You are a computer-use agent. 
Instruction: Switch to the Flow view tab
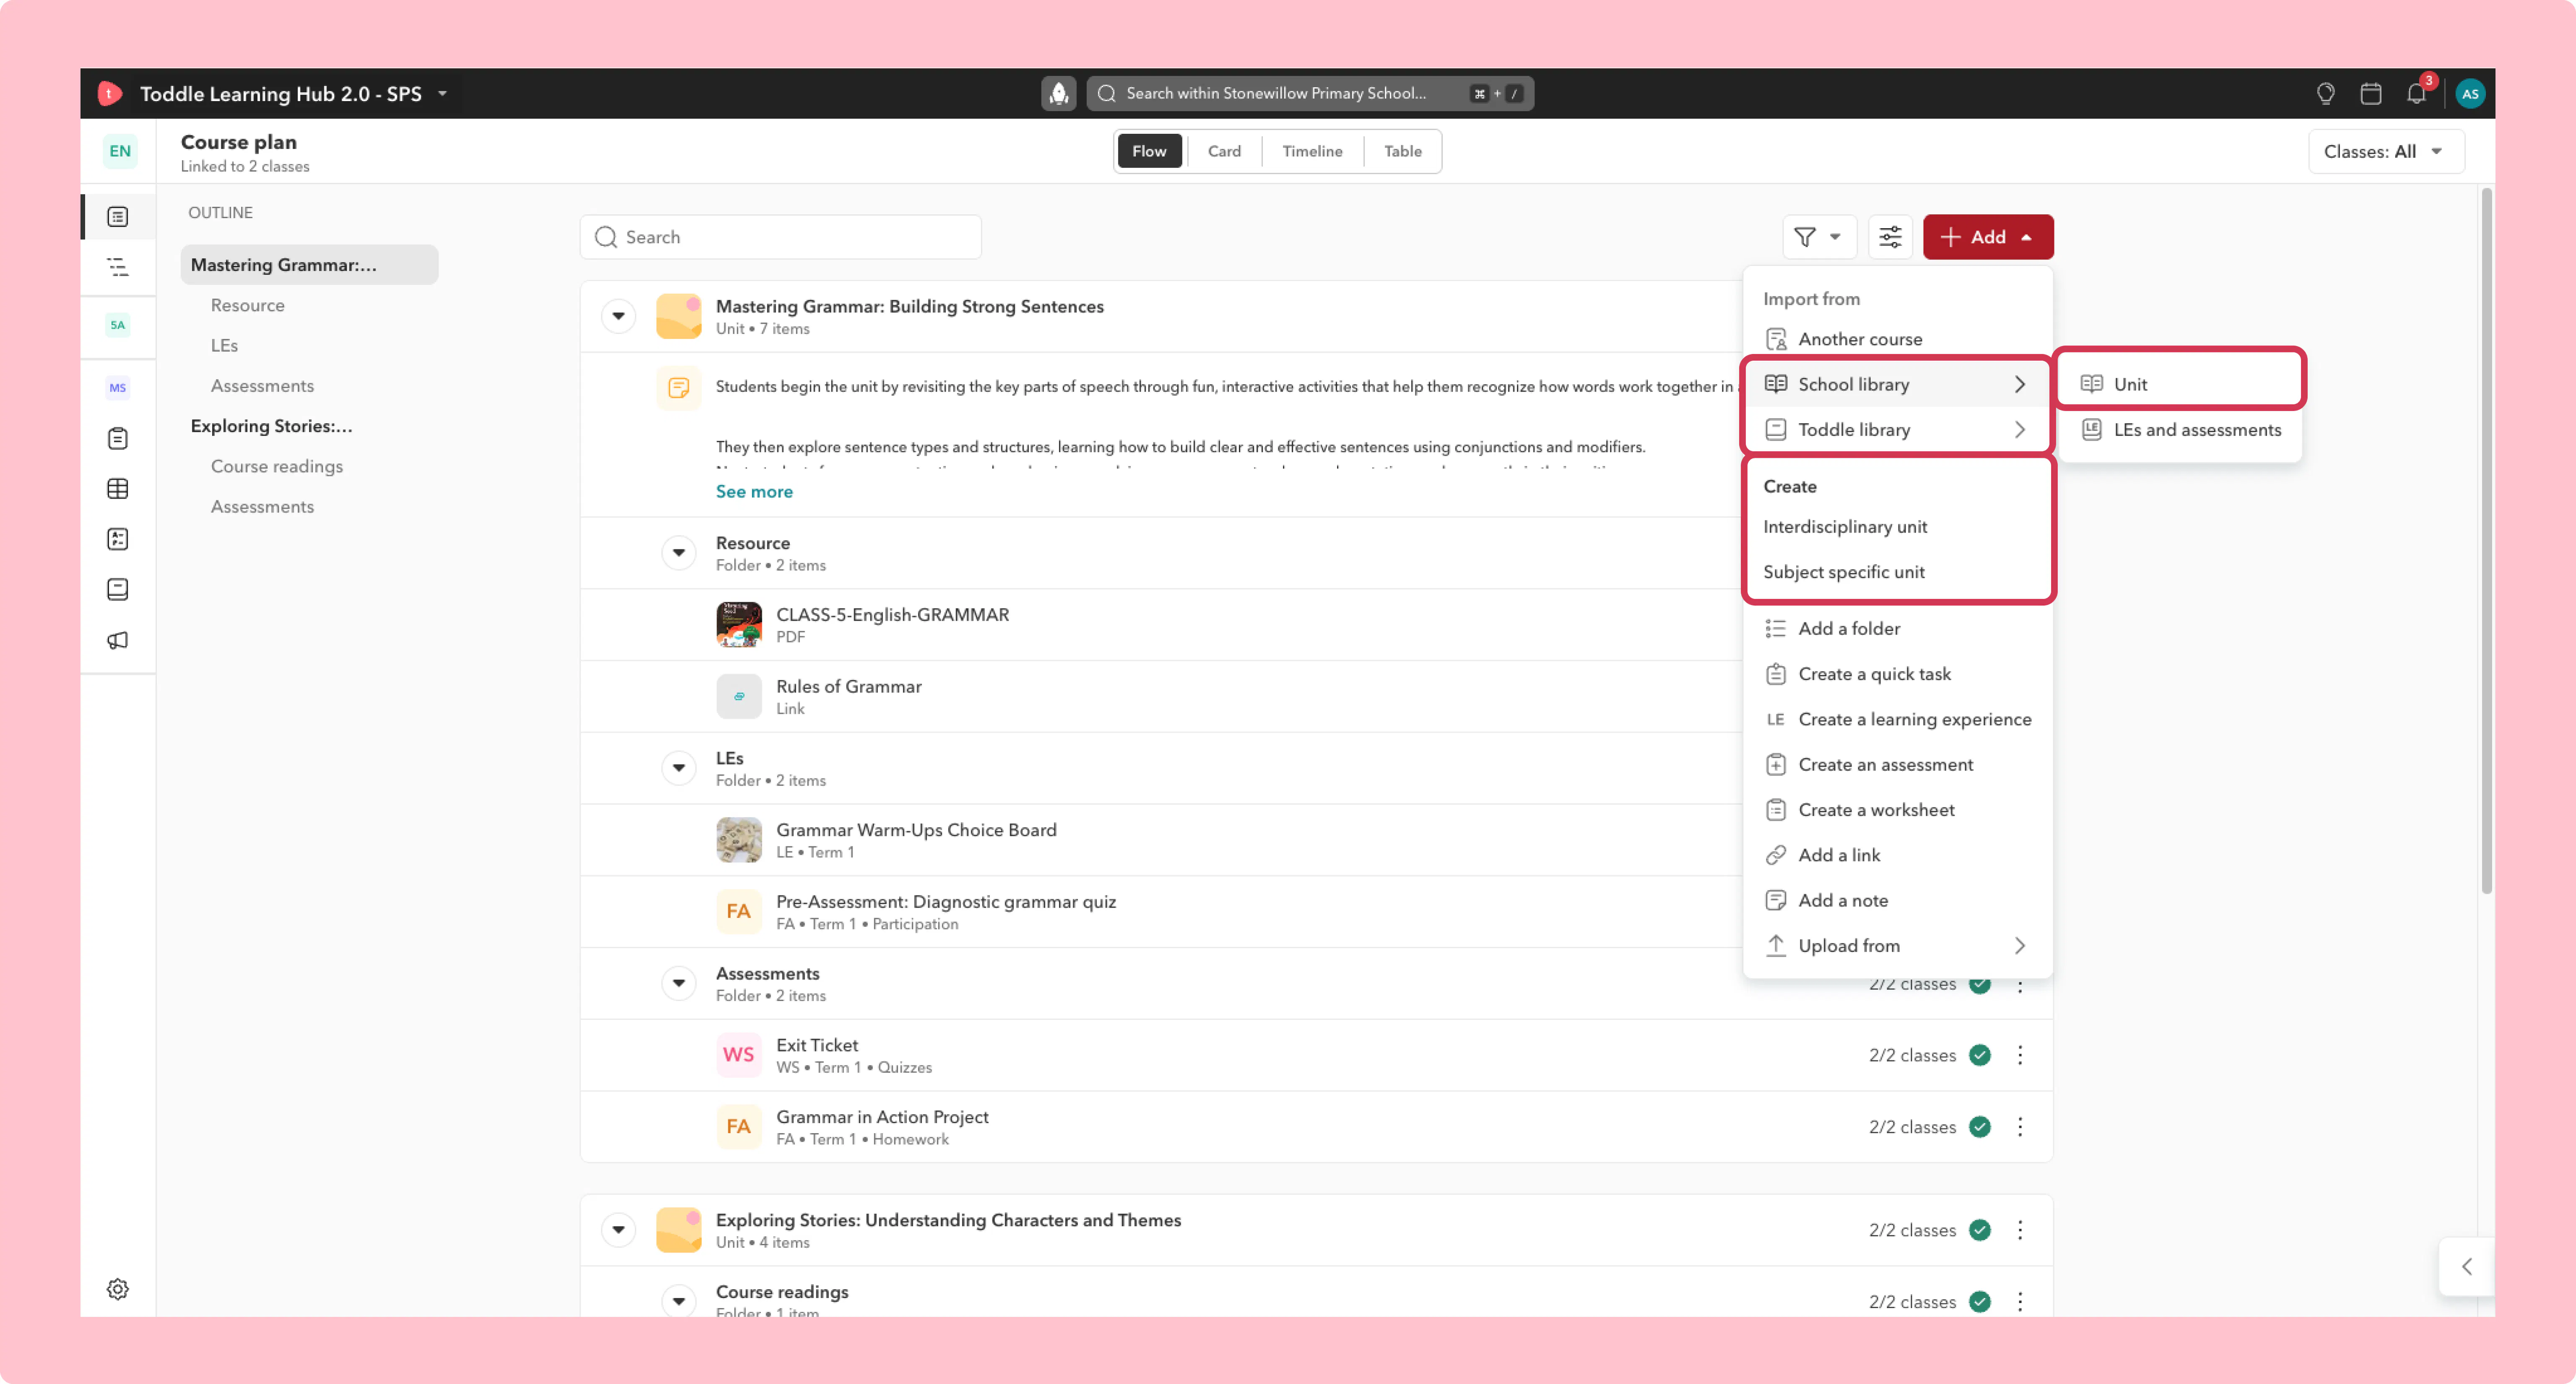(1149, 151)
